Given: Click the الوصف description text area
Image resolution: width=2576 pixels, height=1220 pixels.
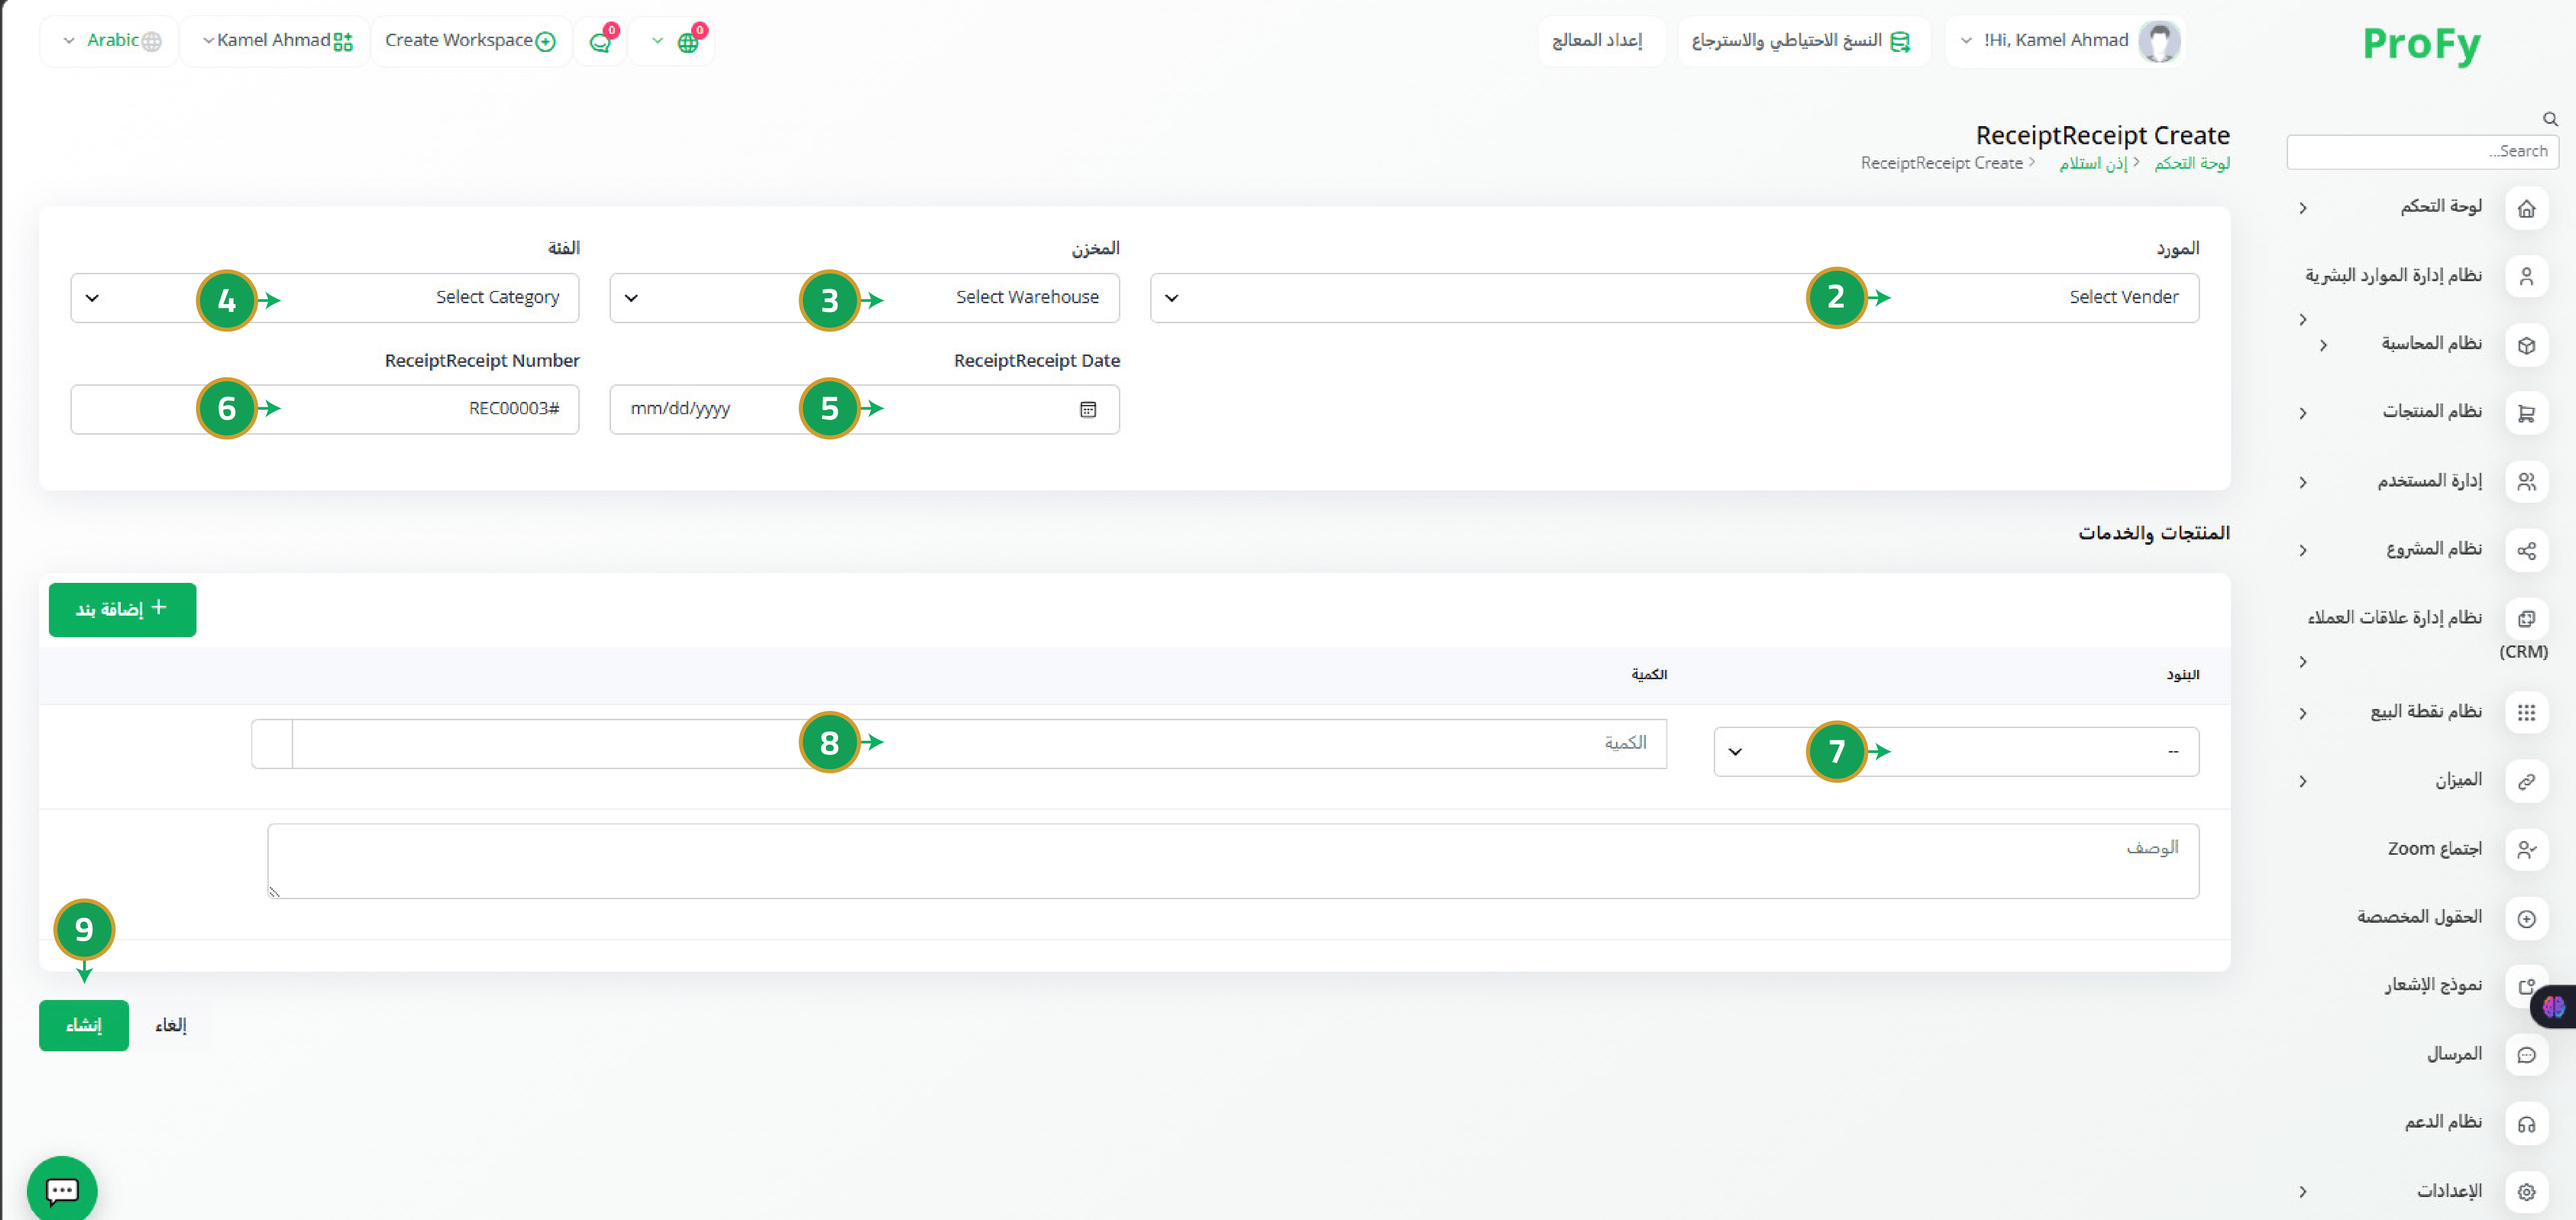Looking at the screenshot, I should pos(1233,861).
